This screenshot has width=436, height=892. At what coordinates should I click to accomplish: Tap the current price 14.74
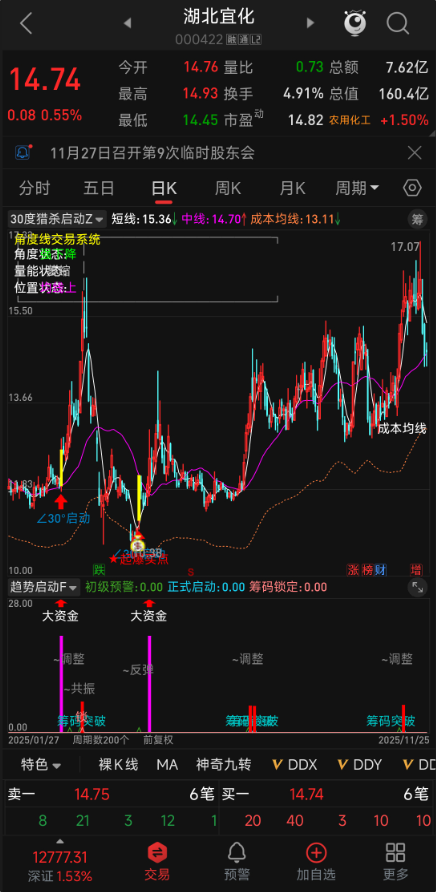(44, 79)
